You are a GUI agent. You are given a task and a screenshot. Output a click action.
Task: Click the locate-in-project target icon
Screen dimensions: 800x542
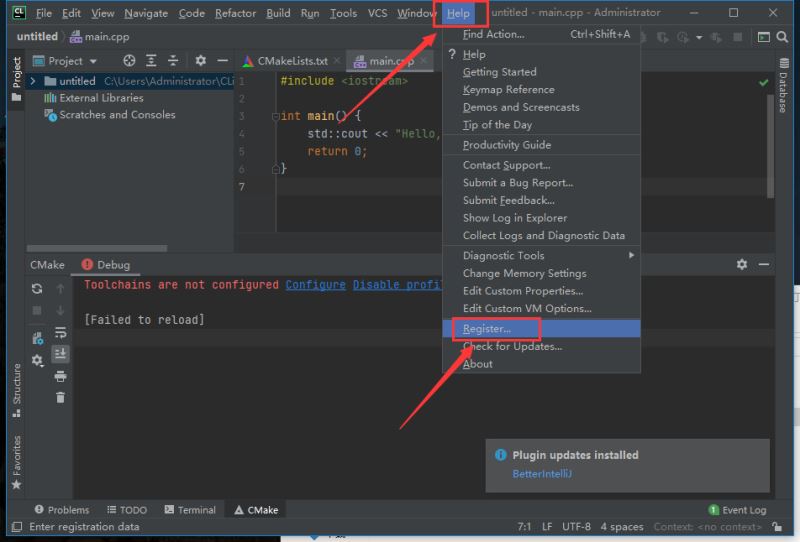click(129, 61)
